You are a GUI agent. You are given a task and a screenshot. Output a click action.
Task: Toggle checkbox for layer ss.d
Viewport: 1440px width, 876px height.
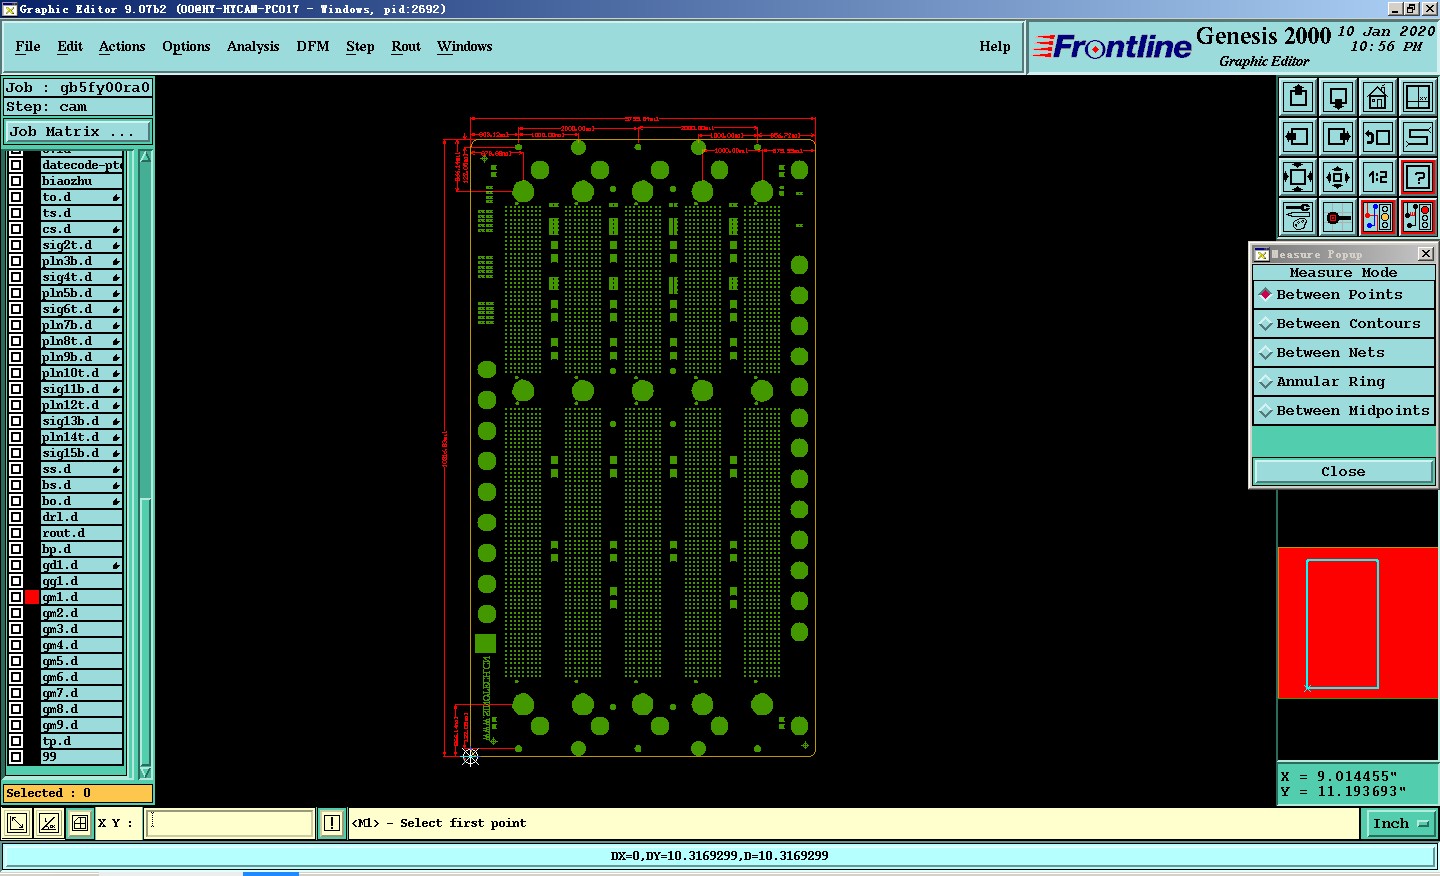16,469
